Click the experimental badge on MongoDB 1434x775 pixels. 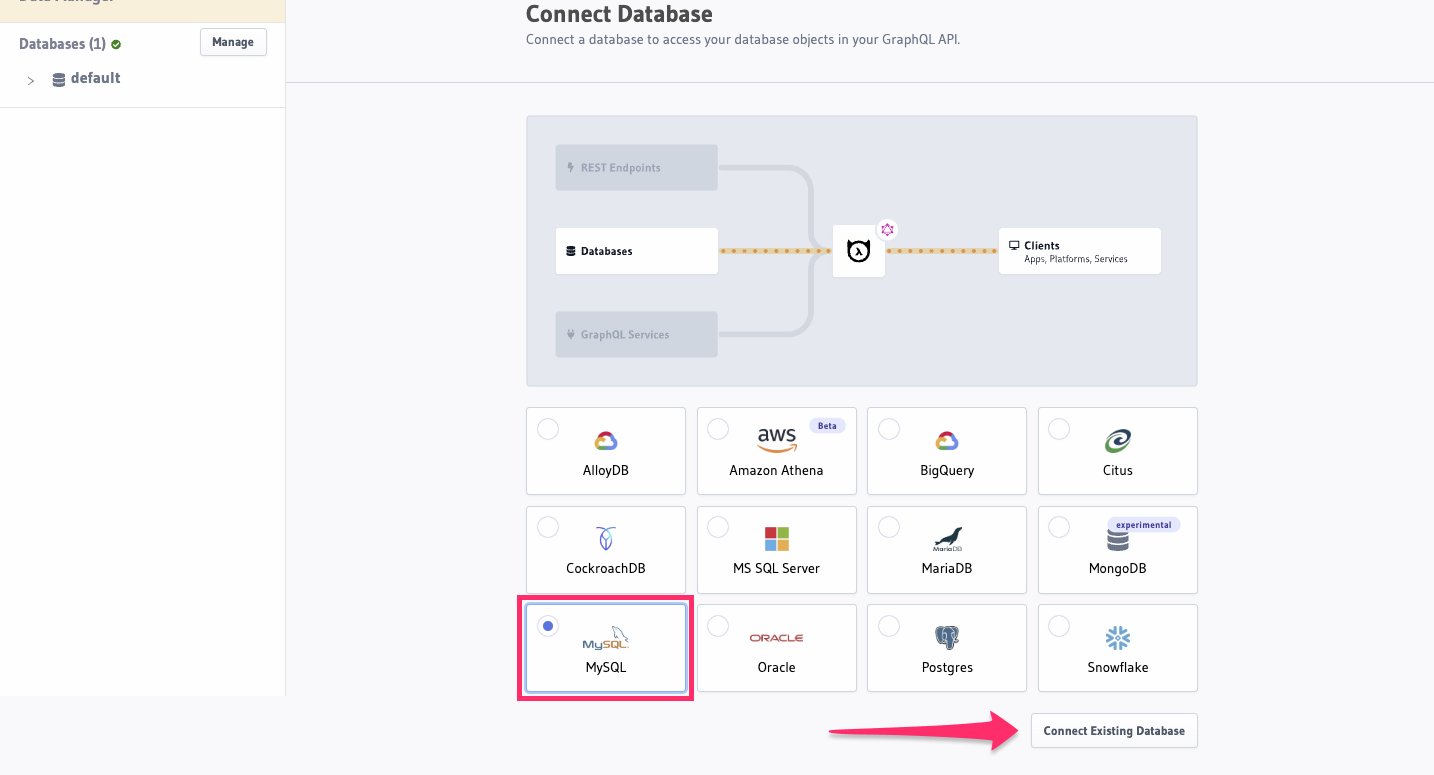pyautogui.click(x=1143, y=524)
